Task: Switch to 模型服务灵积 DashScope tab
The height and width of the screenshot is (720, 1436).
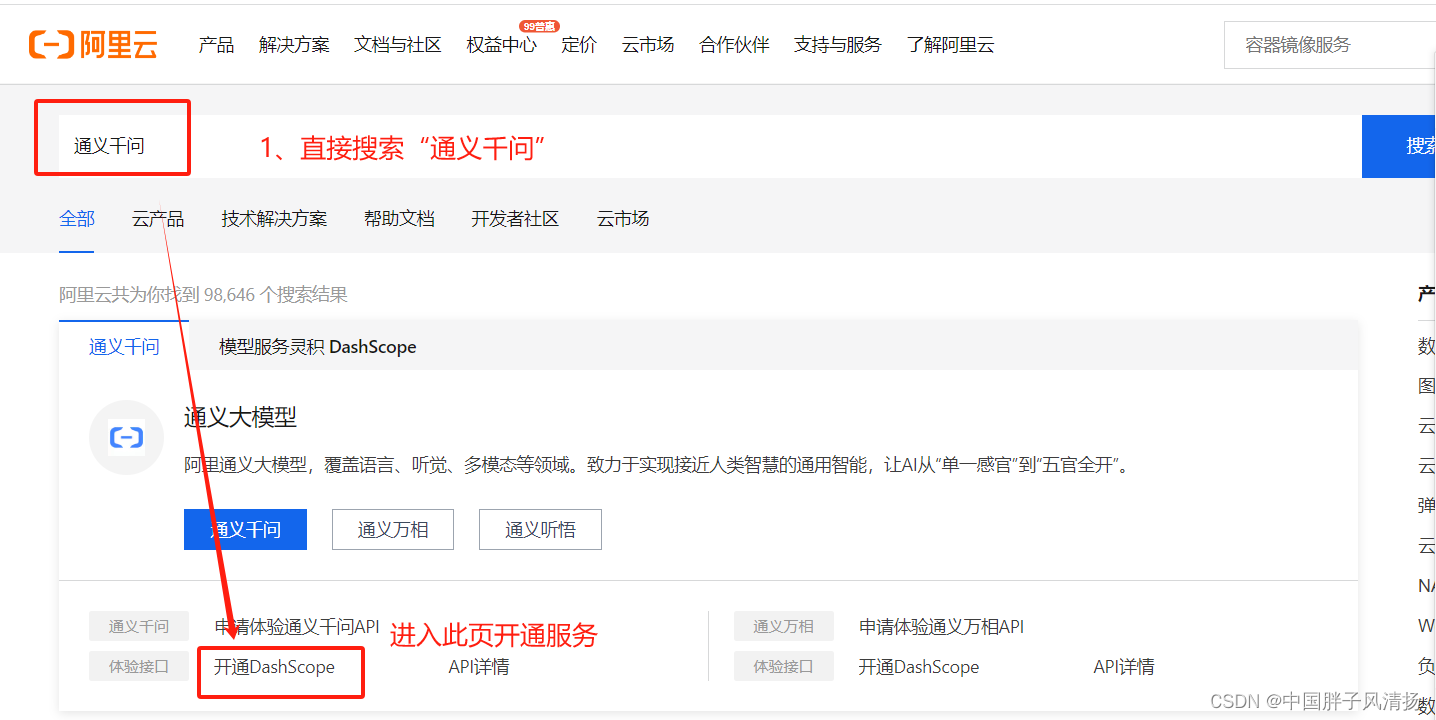Action: pos(318,347)
